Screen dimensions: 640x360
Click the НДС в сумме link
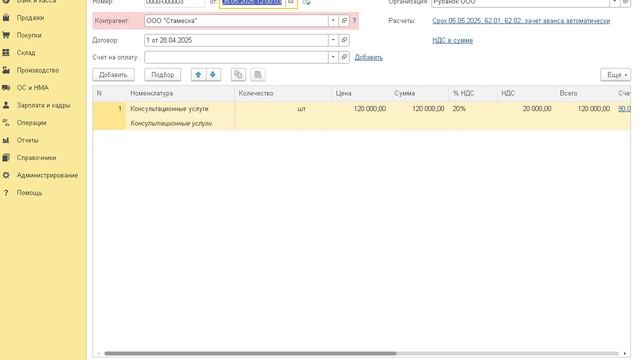[x=452, y=40]
